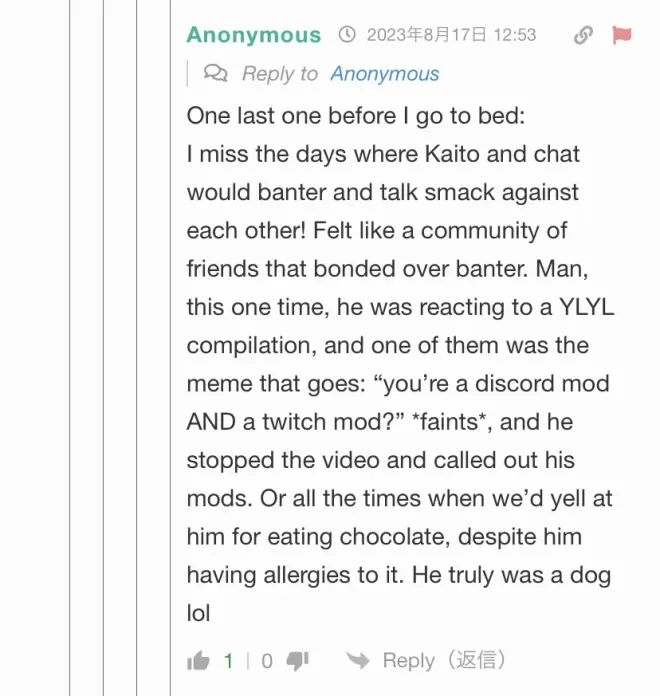Downvote the comment with thumbs down
This screenshot has width=660, height=696.
(x=297, y=660)
